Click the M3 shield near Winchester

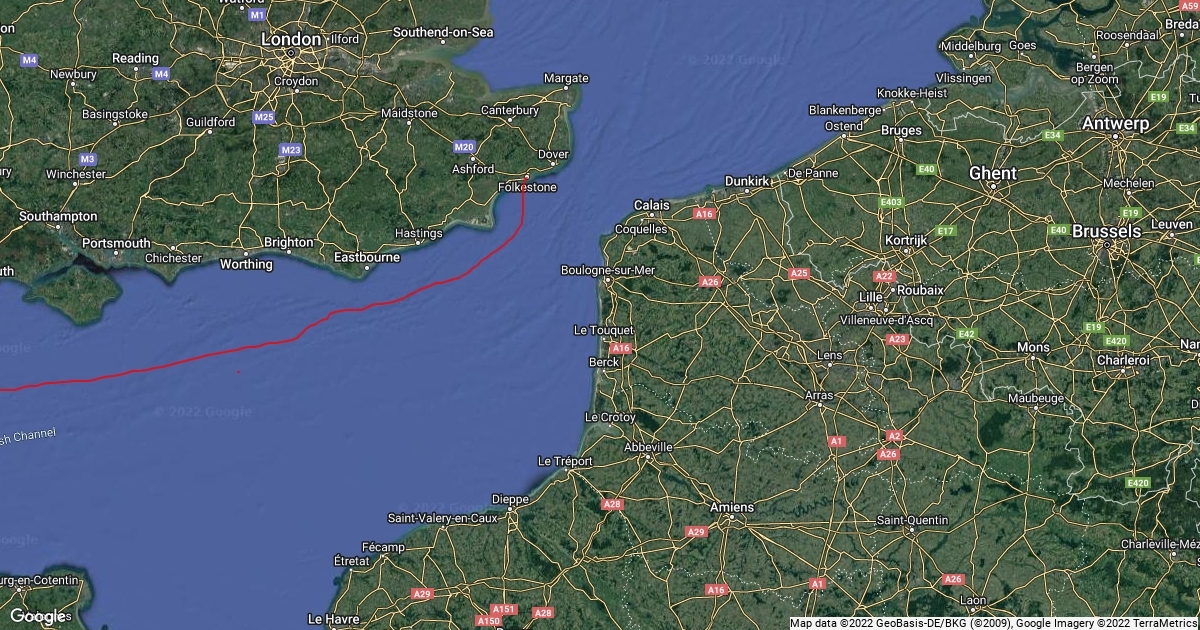pos(88,159)
